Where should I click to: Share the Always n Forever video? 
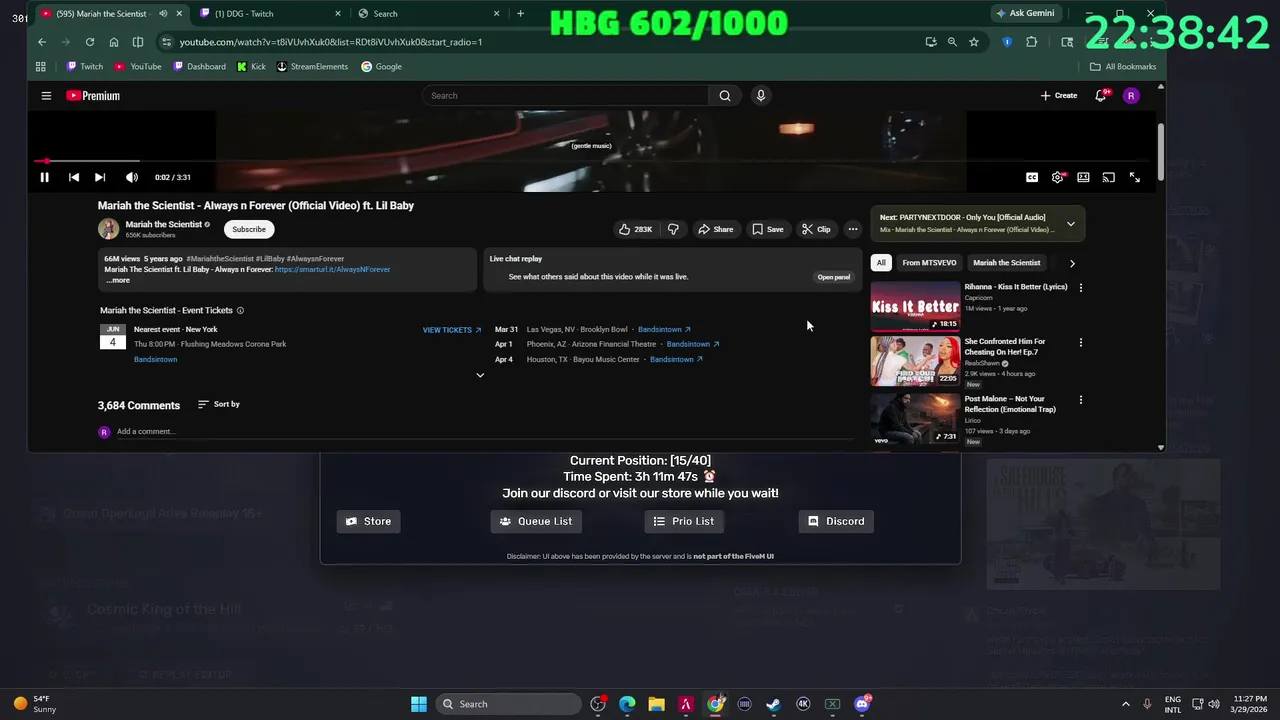pyautogui.click(x=716, y=229)
